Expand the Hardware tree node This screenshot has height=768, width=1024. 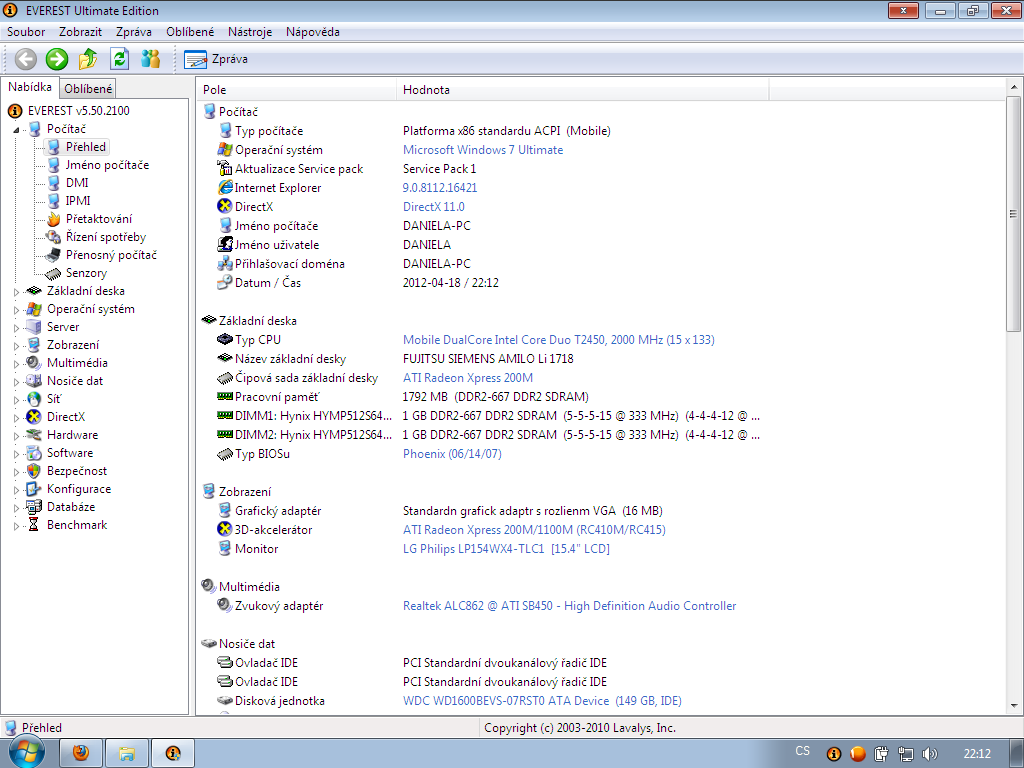[x=16, y=436]
